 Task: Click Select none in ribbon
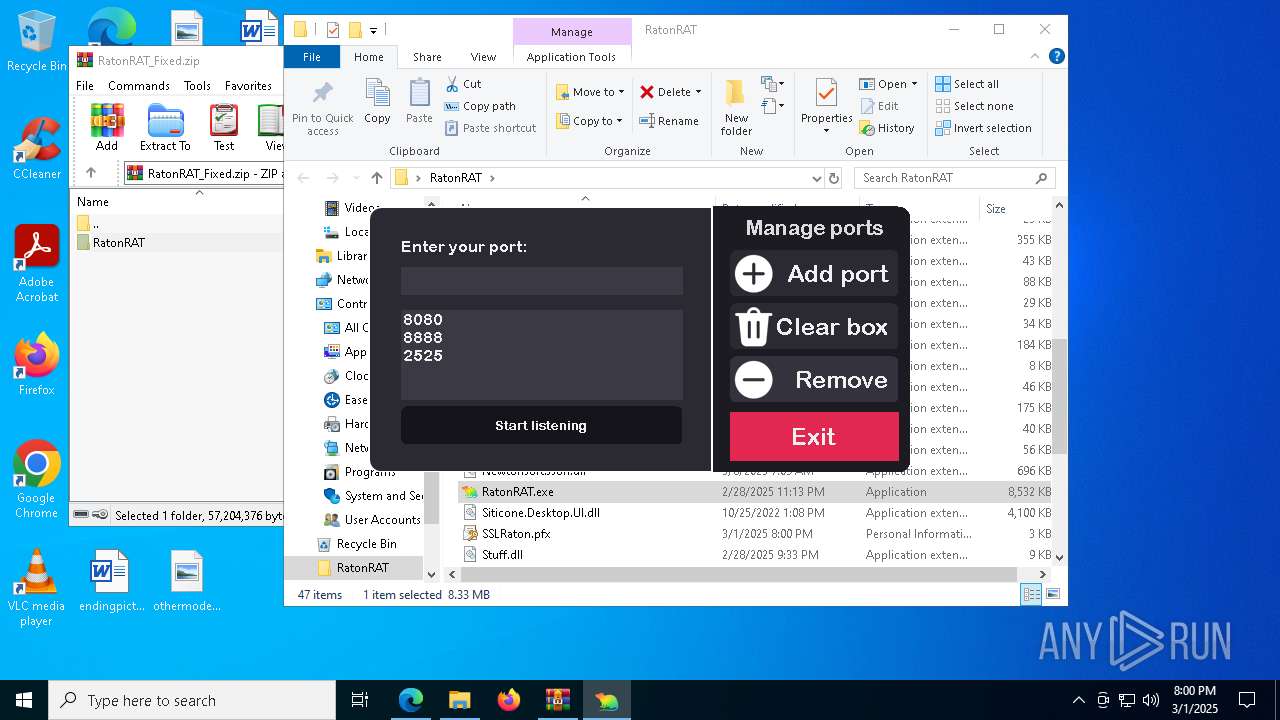tap(974, 106)
